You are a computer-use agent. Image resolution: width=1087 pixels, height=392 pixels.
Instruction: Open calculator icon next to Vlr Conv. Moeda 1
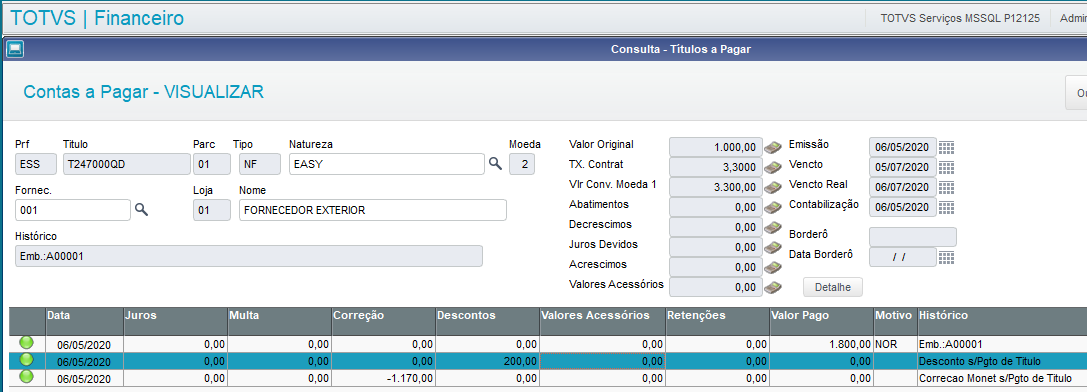point(772,187)
